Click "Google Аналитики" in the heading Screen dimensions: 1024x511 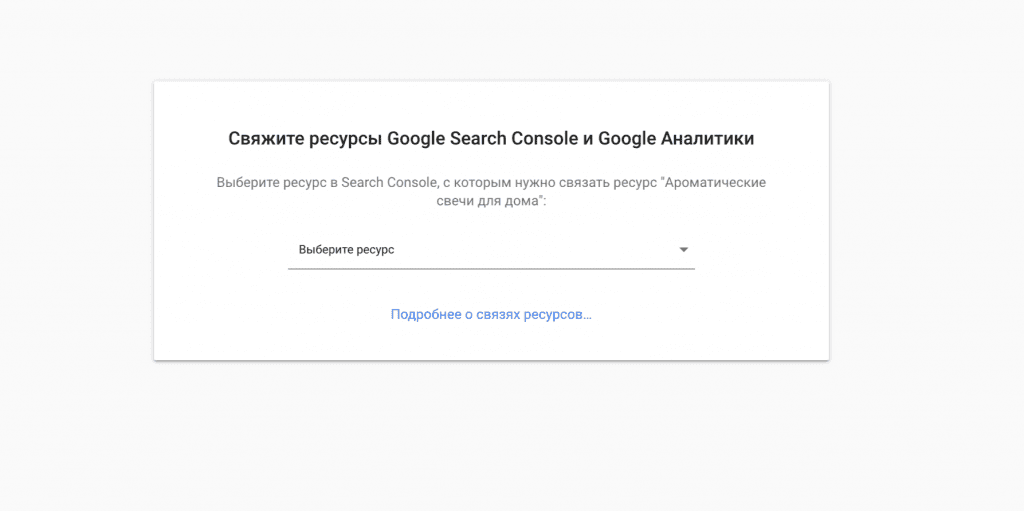tap(676, 139)
